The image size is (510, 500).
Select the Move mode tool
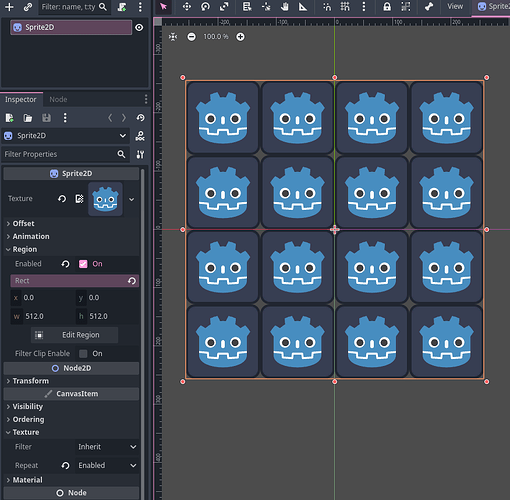click(187, 7)
